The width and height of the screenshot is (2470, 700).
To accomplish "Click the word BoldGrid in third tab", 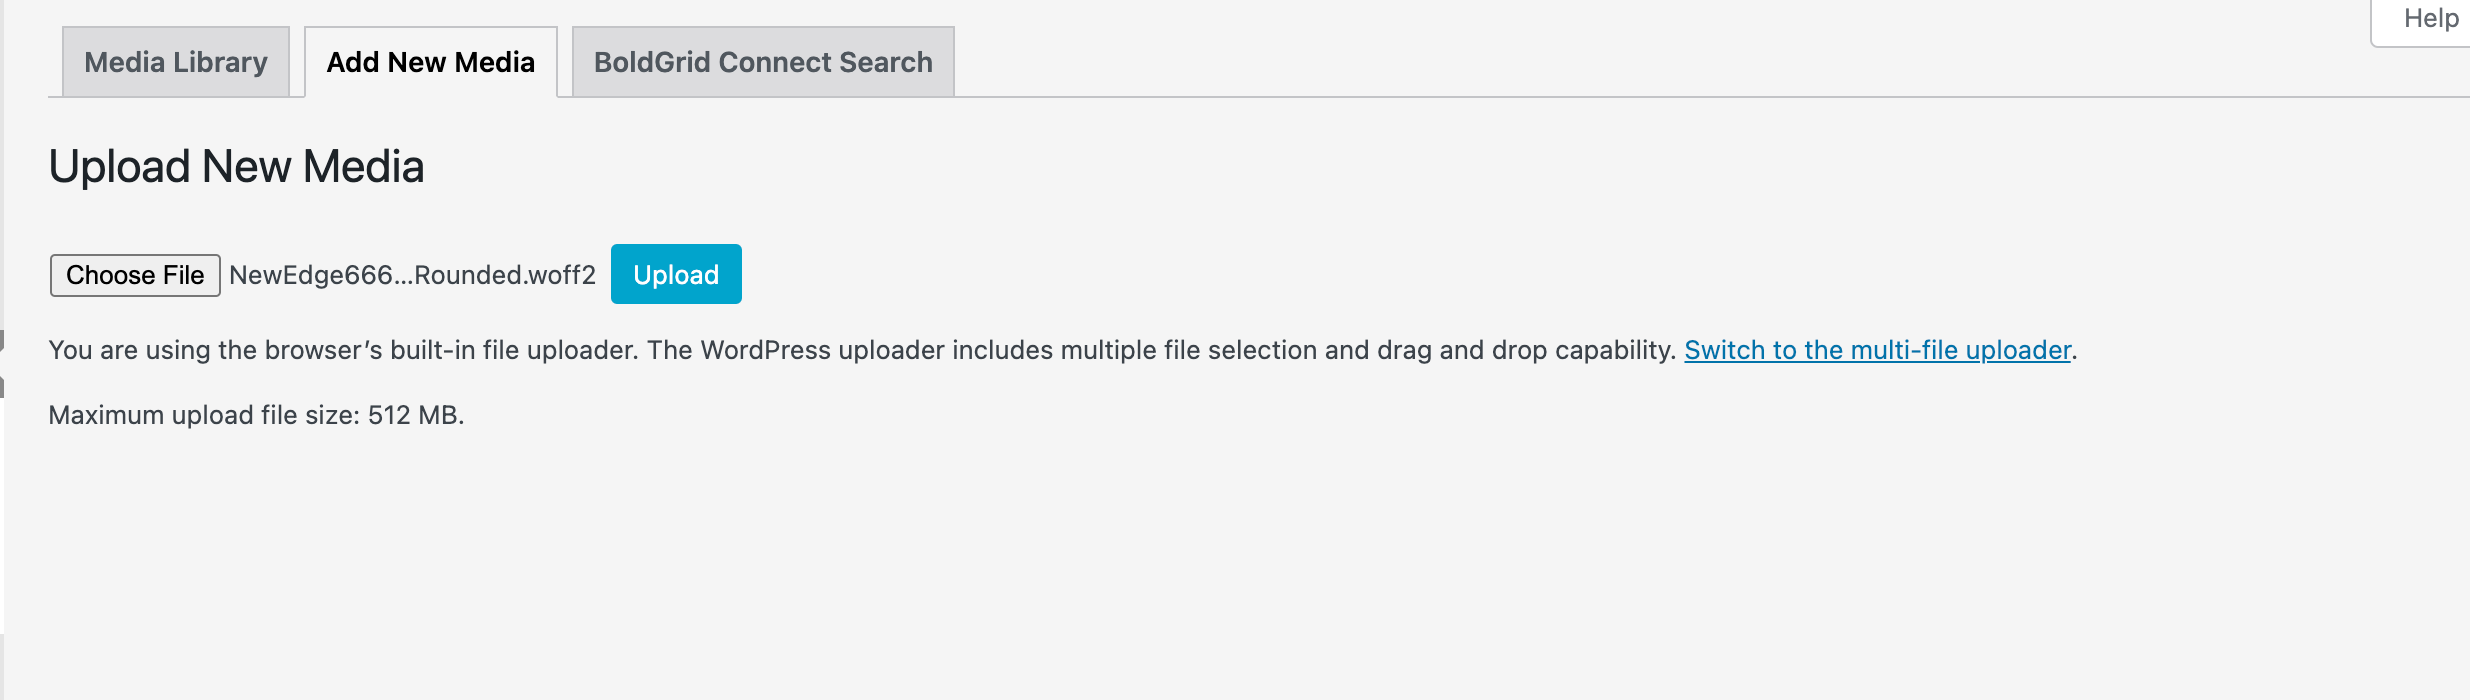I will pyautogui.click(x=652, y=62).
